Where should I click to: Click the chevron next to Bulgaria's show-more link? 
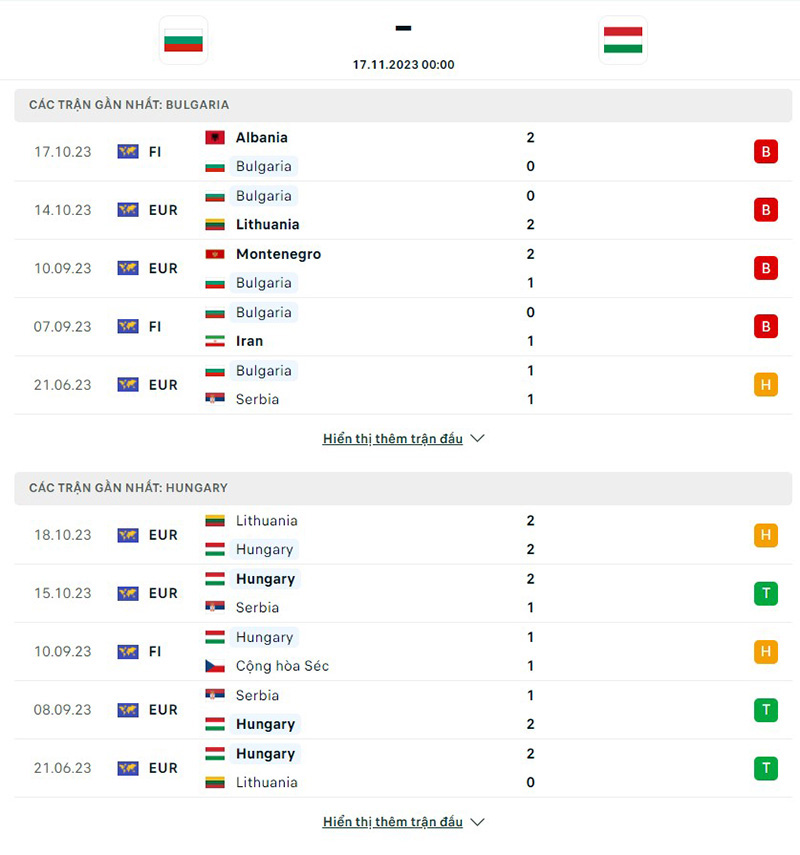(x=477, y=438)
